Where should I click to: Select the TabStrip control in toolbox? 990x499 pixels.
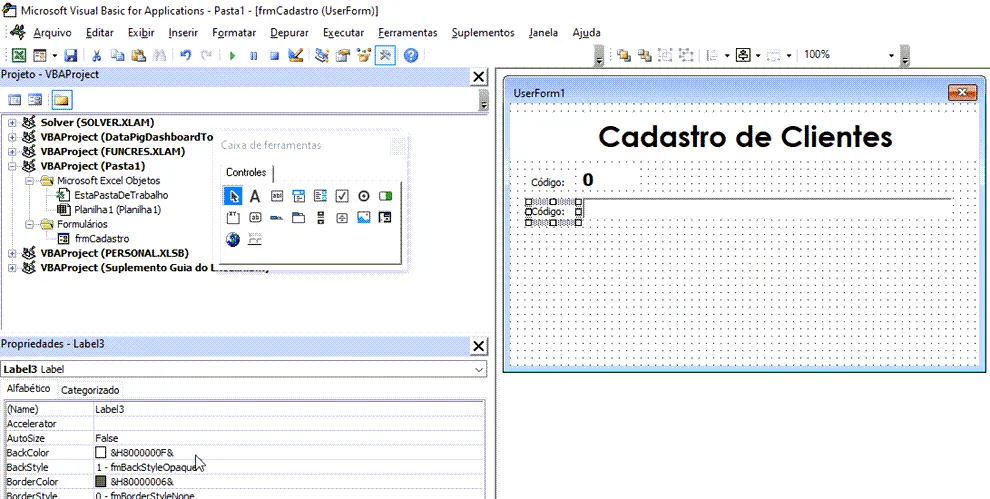[x=277, y=218]
